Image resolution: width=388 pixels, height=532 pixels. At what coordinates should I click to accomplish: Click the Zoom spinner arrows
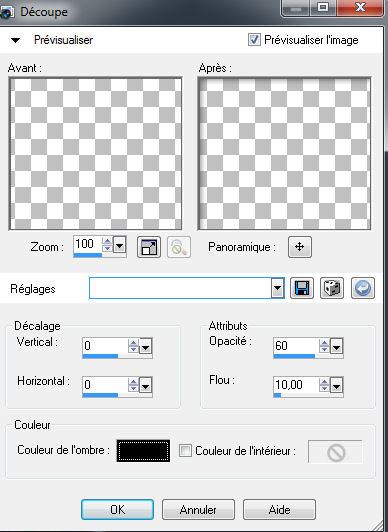coord(107,244)
